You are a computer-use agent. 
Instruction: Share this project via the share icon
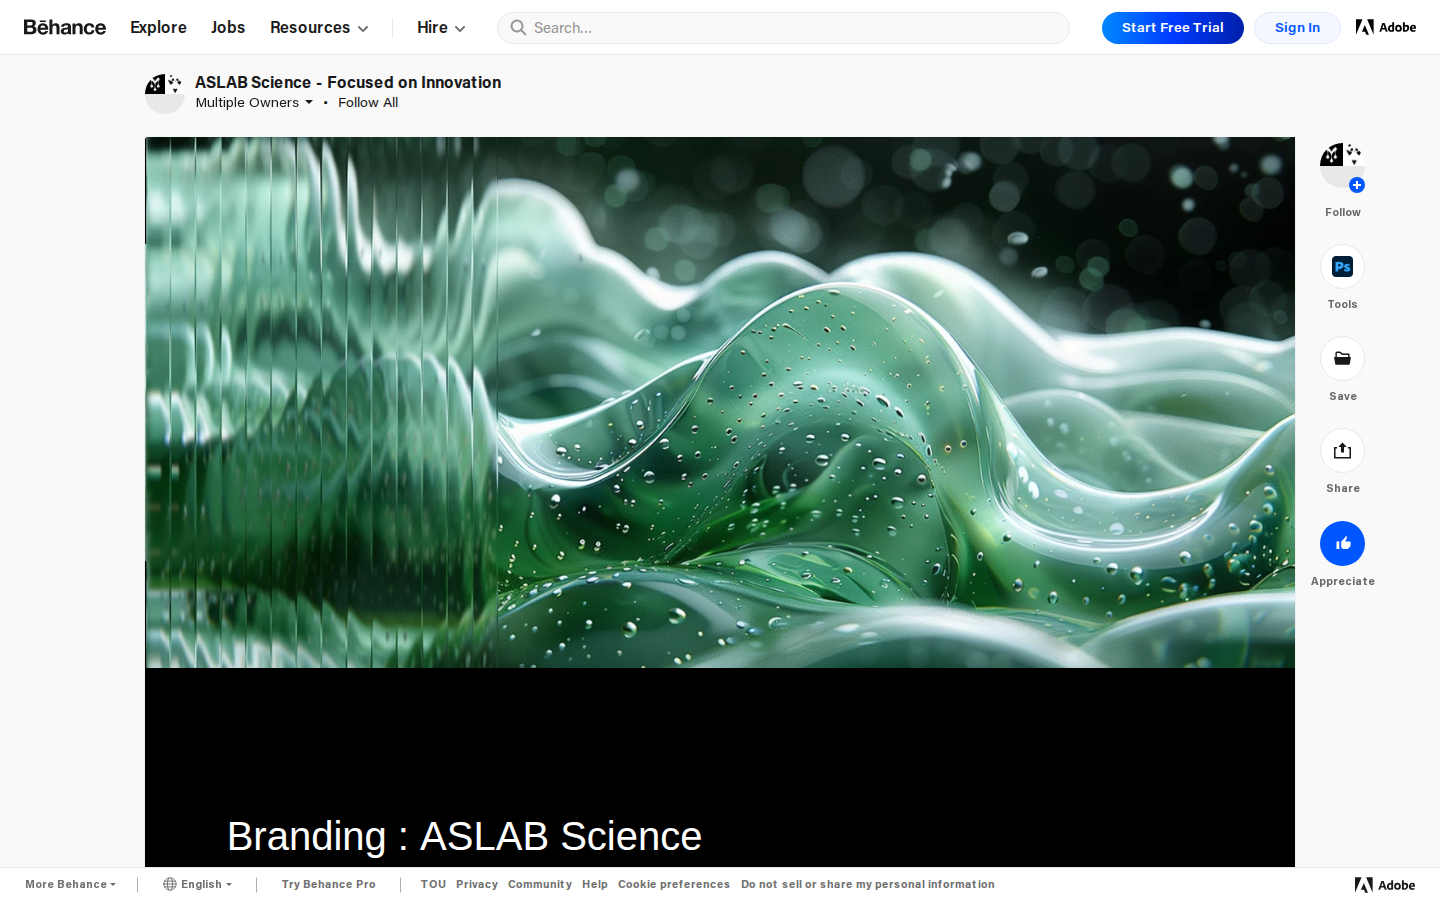pos(1342,450)
